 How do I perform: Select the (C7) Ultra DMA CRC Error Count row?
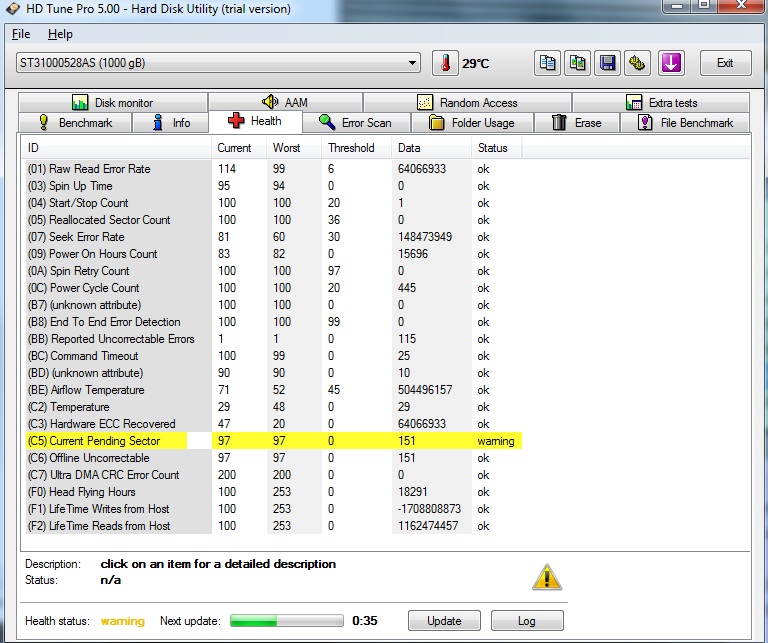[x=272, y=475]
